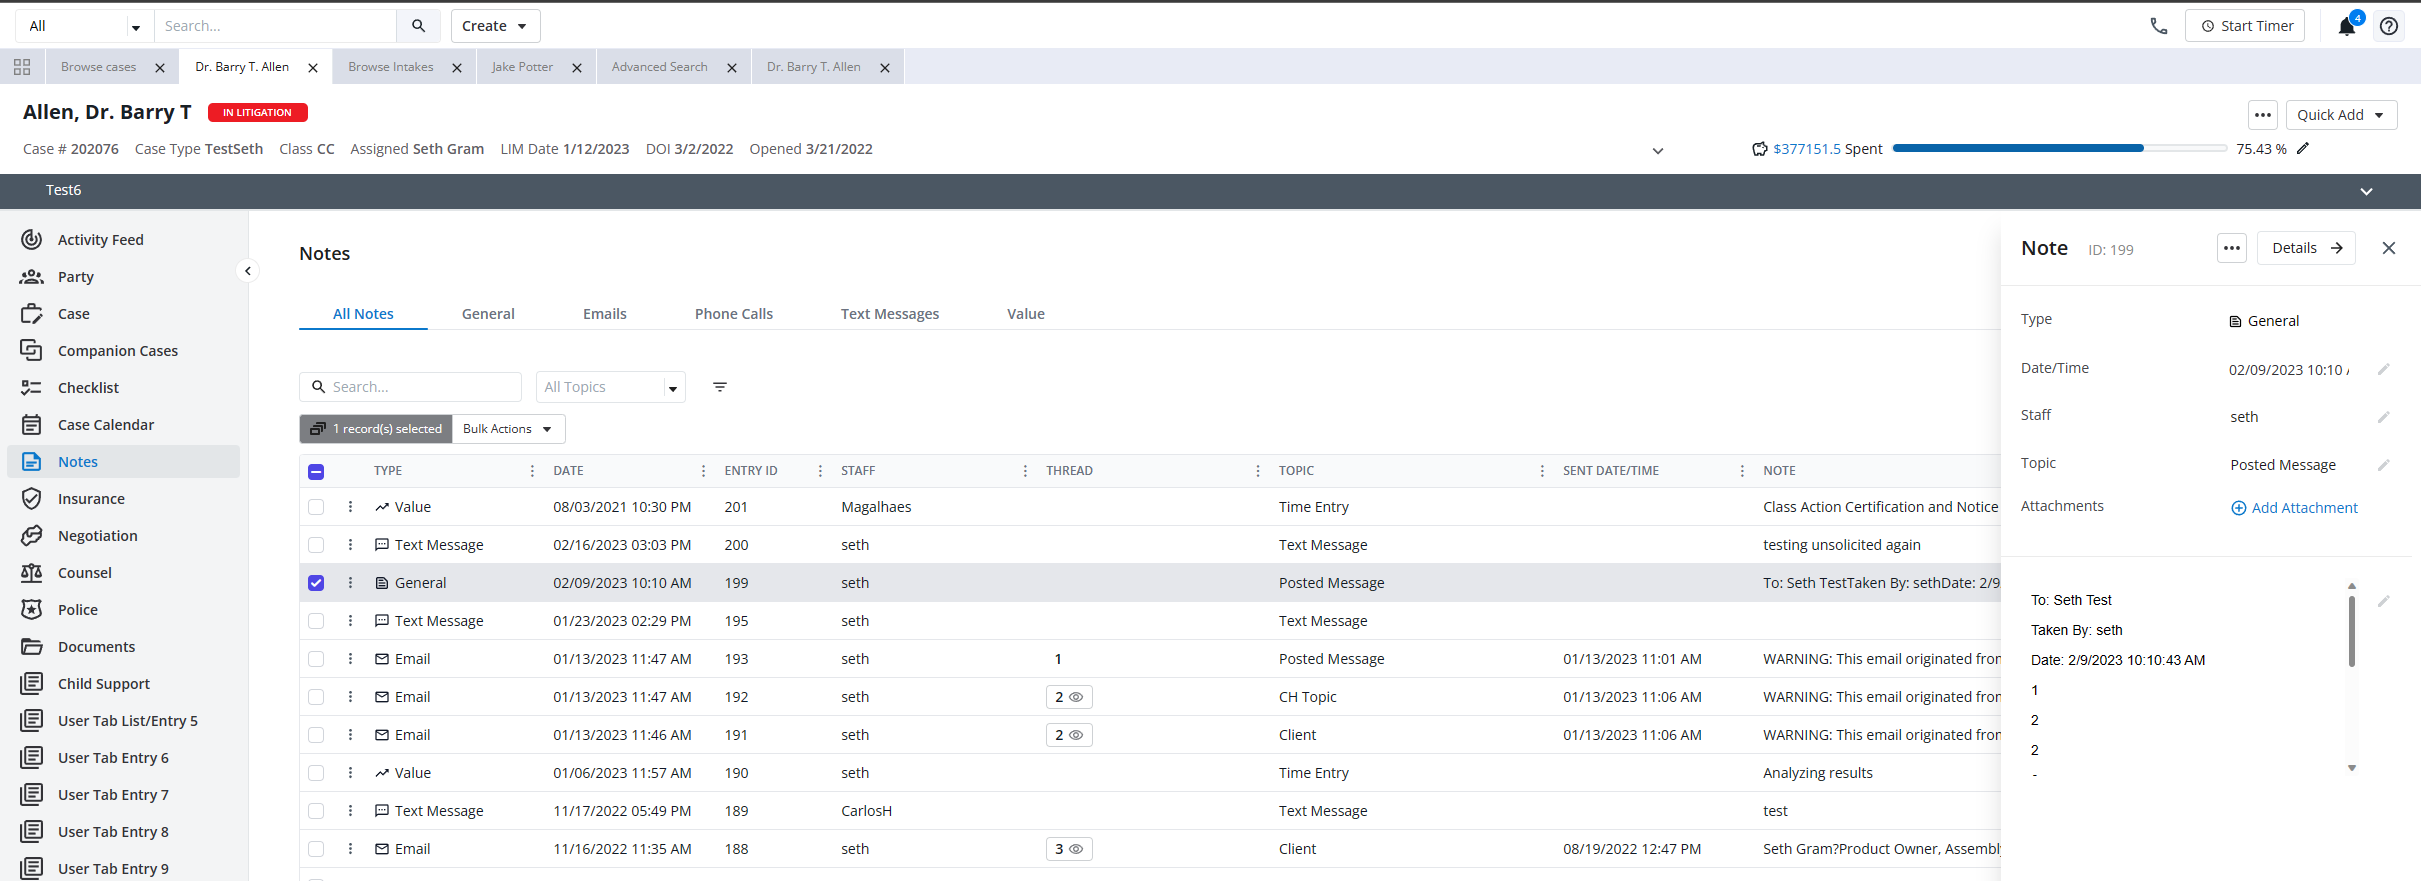
Task: Open the tab grid overview icon
Action: [x=22, y=67]
